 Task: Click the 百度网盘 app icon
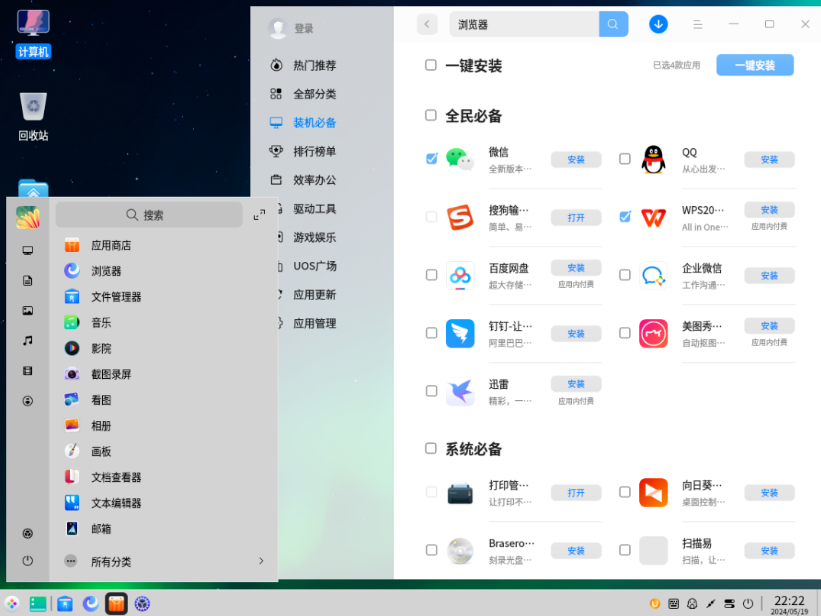tap(460, 276)
